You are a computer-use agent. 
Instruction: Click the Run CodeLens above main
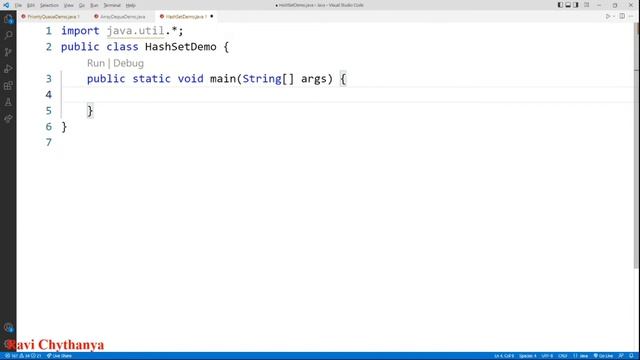pos(96,63)
